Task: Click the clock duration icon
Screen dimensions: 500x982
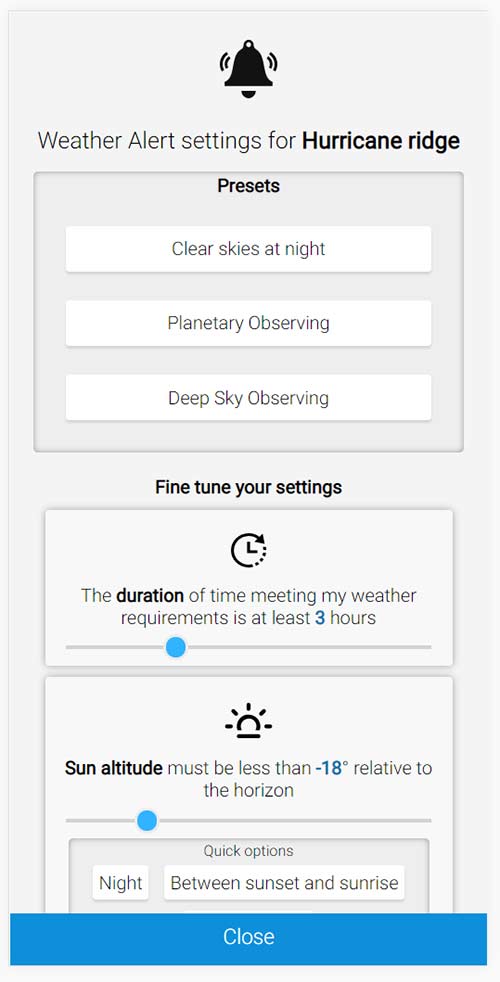Action: [x=249, y=550]
